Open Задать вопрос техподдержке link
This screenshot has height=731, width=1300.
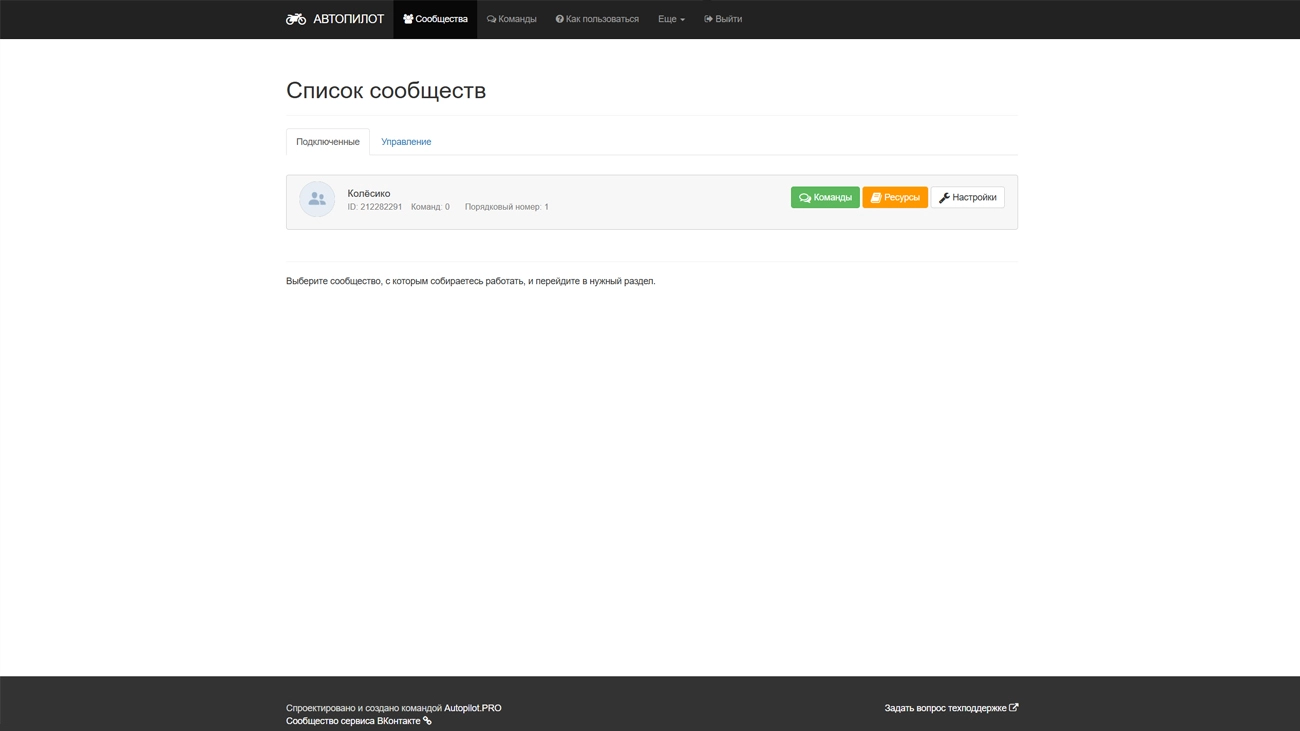945,708
